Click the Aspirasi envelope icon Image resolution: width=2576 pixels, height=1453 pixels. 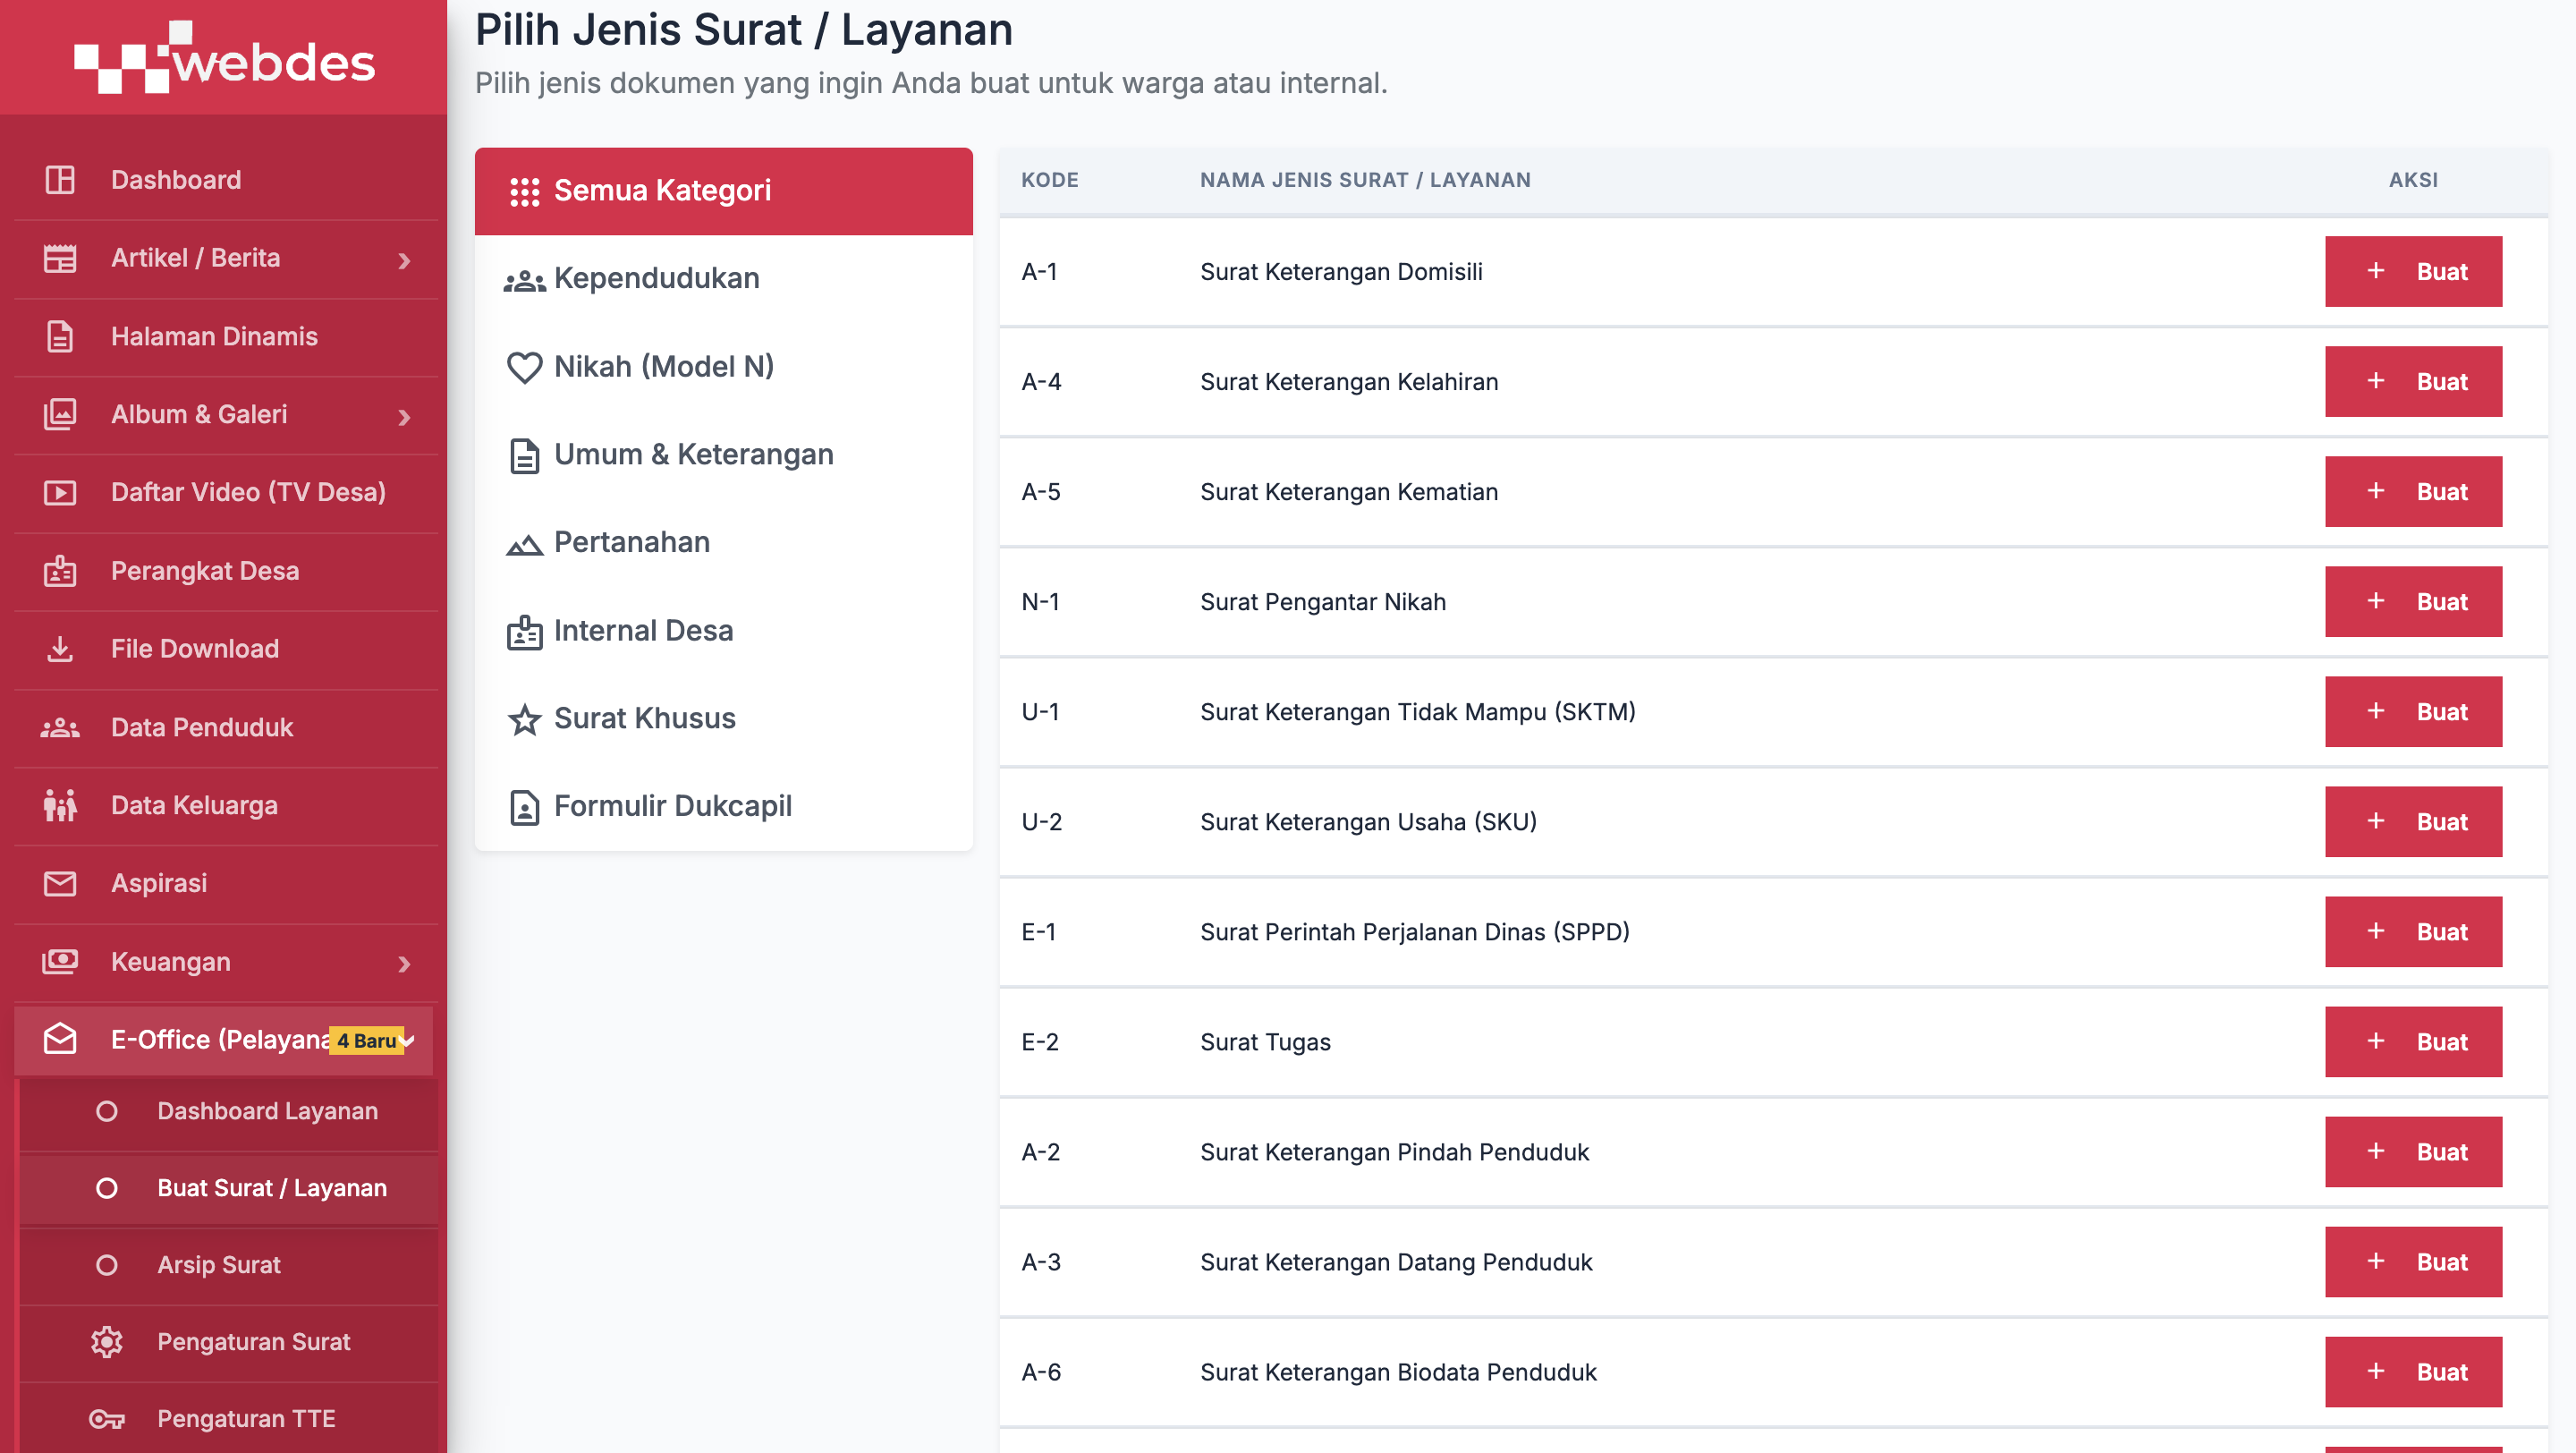tap(60, 883)
